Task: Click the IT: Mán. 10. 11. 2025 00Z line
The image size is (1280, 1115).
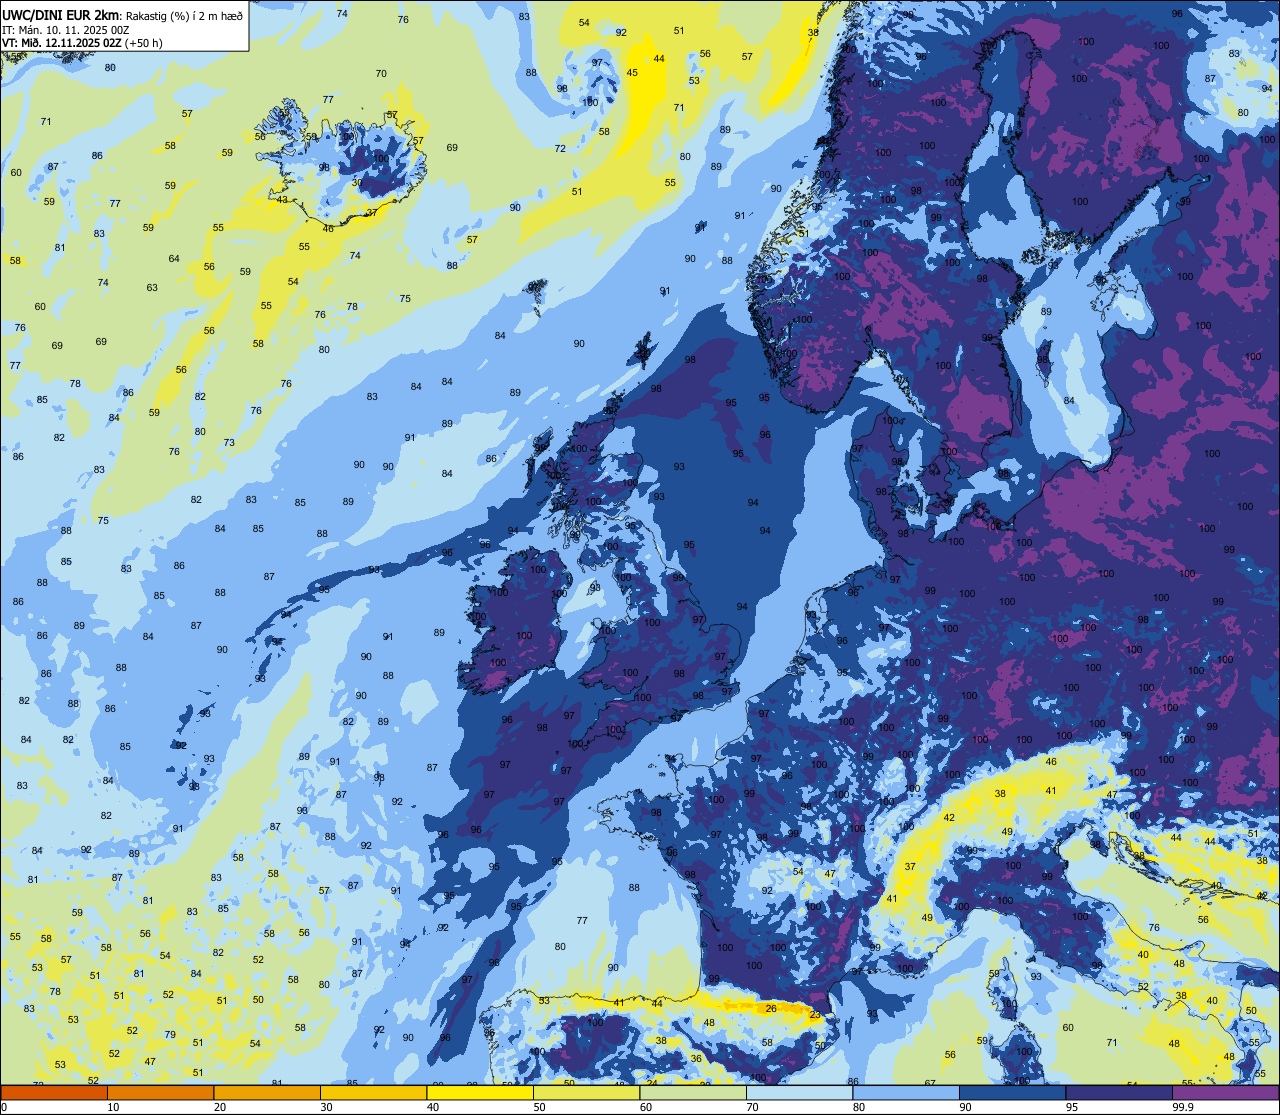Action: coord(65,29)
